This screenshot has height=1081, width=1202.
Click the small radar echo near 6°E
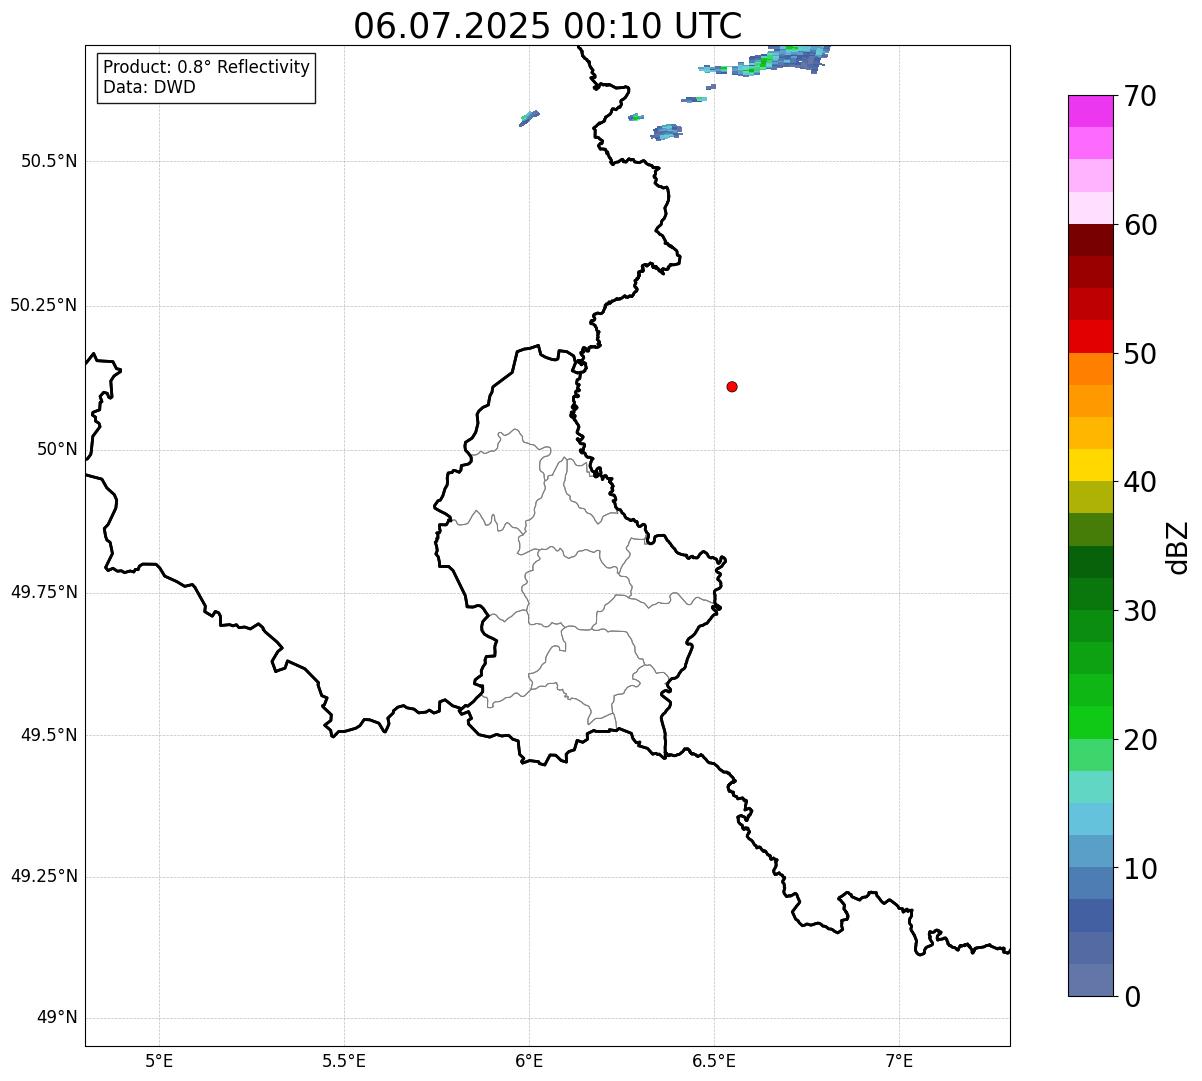tap(529, 118)
